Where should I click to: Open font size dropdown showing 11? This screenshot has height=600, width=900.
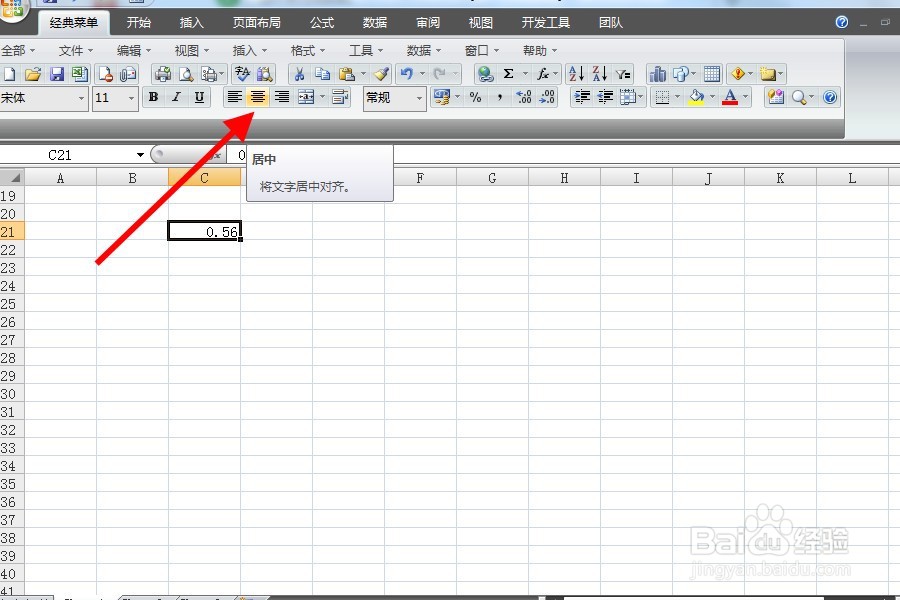[131, 98]
